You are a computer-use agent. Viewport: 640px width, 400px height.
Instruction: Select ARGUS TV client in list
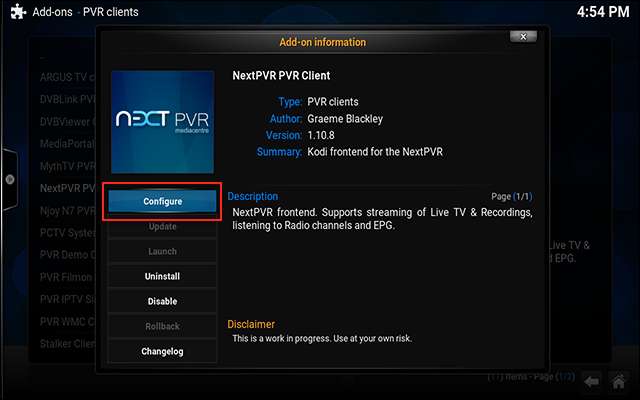[67, 77]
